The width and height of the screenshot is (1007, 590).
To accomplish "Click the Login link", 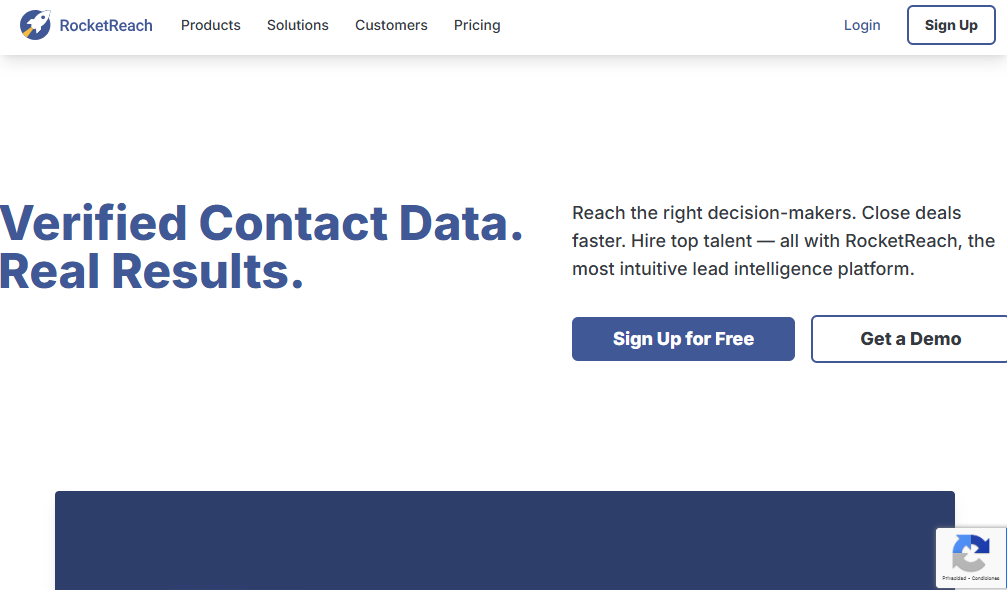I will pos(862,25).
